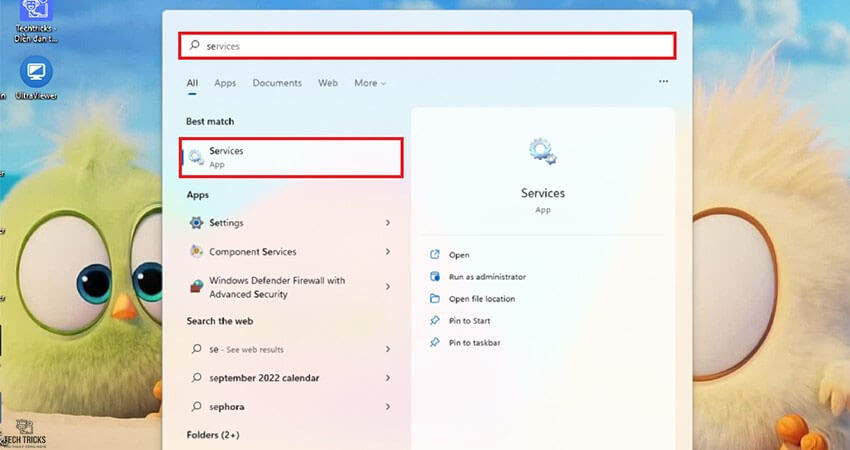Click the 'Search the web' heading

click(x=220, y=321)
